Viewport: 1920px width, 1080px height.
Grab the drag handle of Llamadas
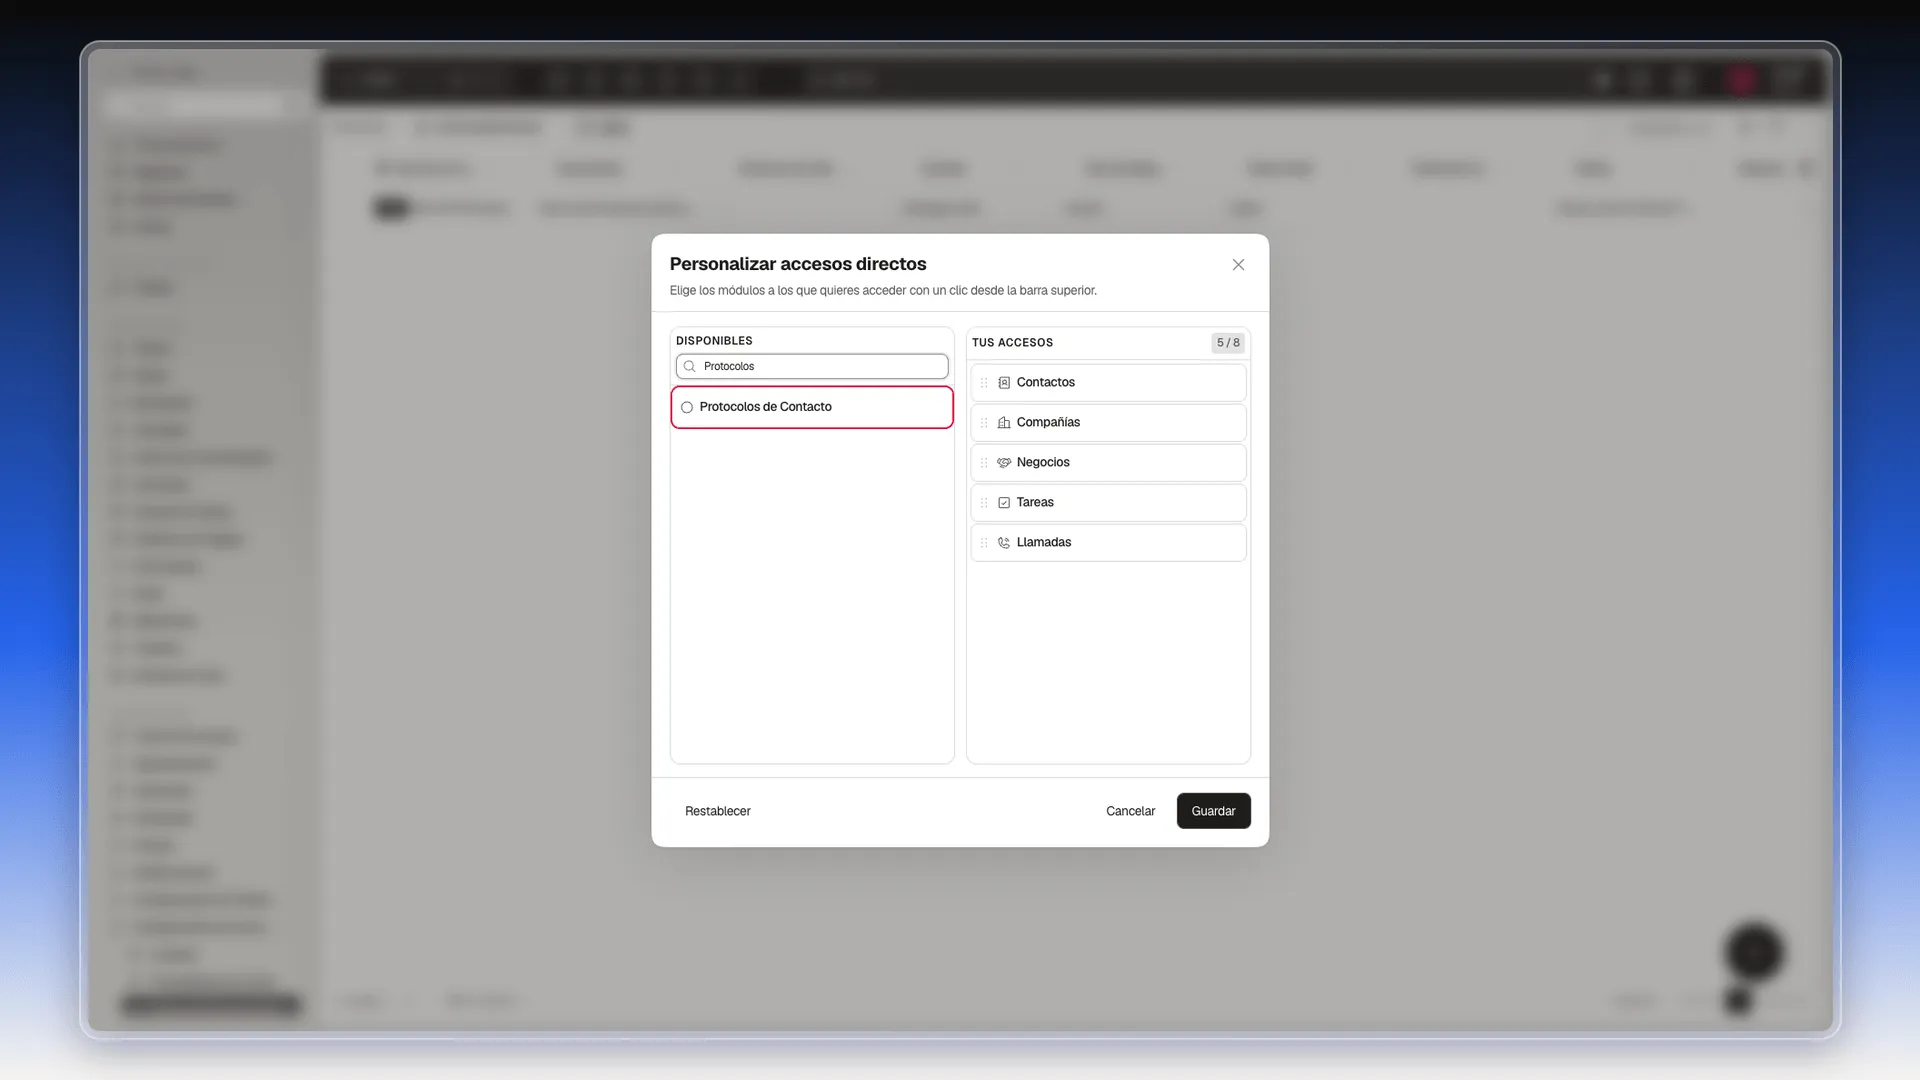984,543
